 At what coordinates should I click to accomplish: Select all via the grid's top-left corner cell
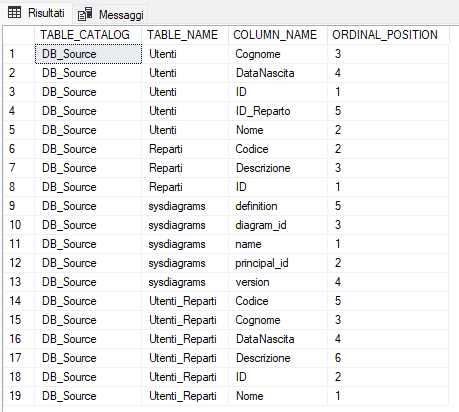coord(19,35)
